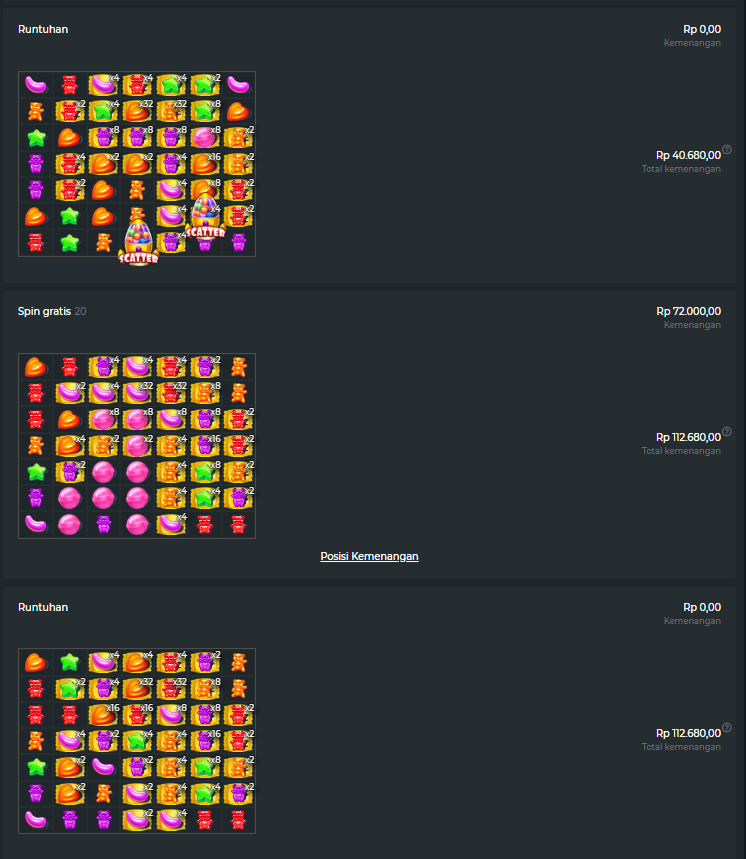Open the first Runtuhan game board image

coord(137,164)
